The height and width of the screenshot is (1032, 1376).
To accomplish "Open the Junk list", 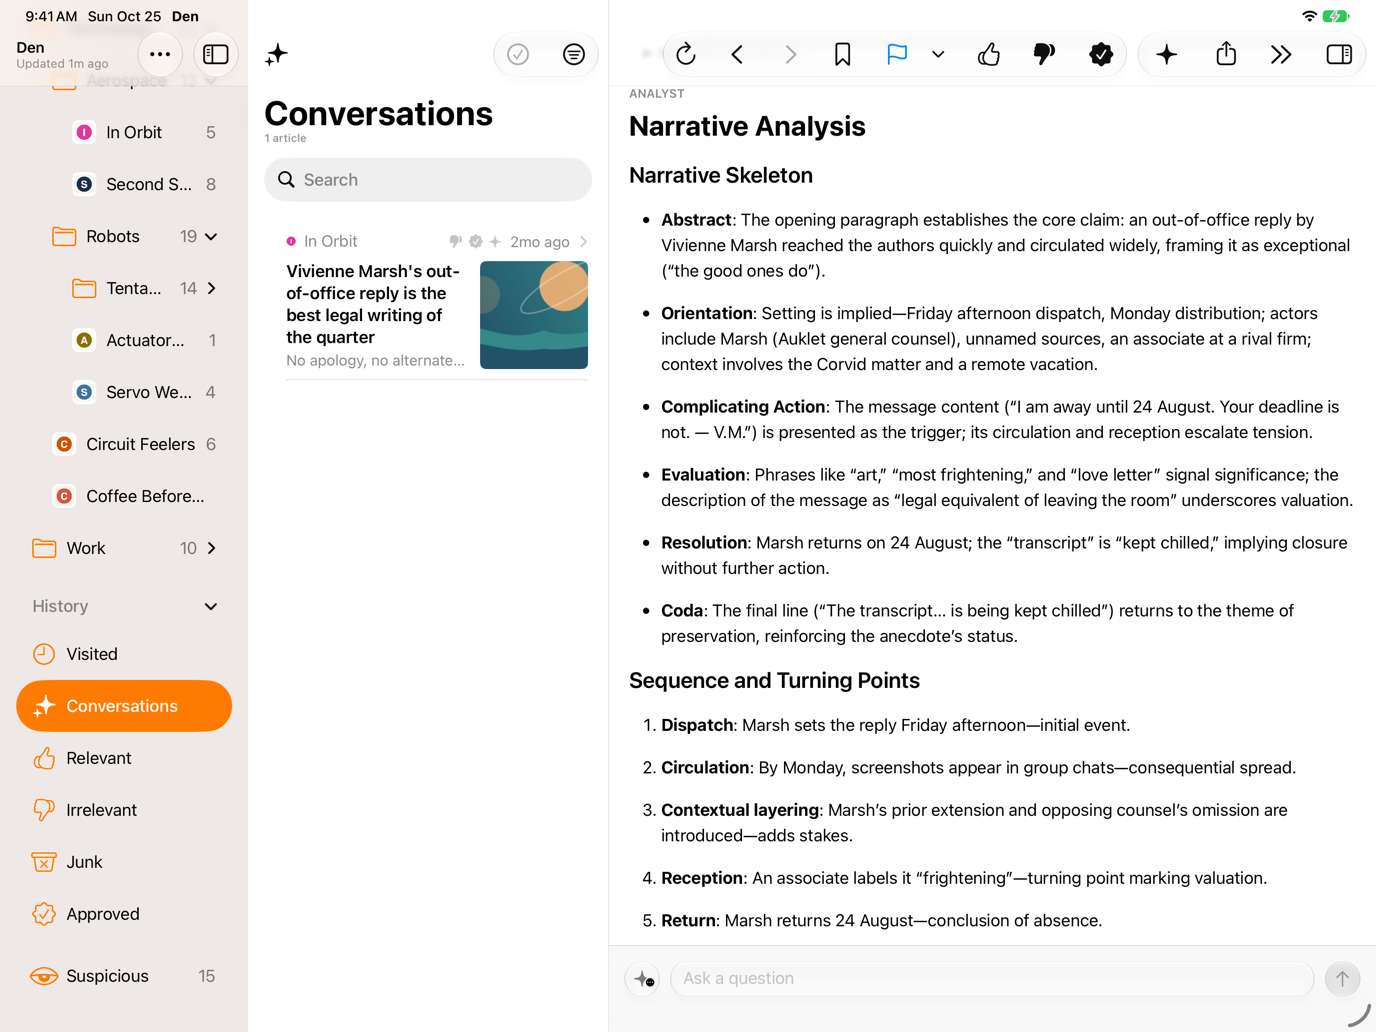I will tap(124, 862).
